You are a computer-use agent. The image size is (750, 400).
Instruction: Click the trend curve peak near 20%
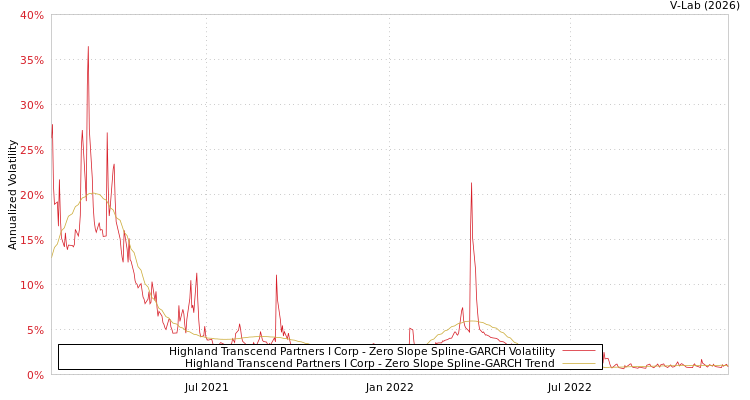[x=92, y=193]
